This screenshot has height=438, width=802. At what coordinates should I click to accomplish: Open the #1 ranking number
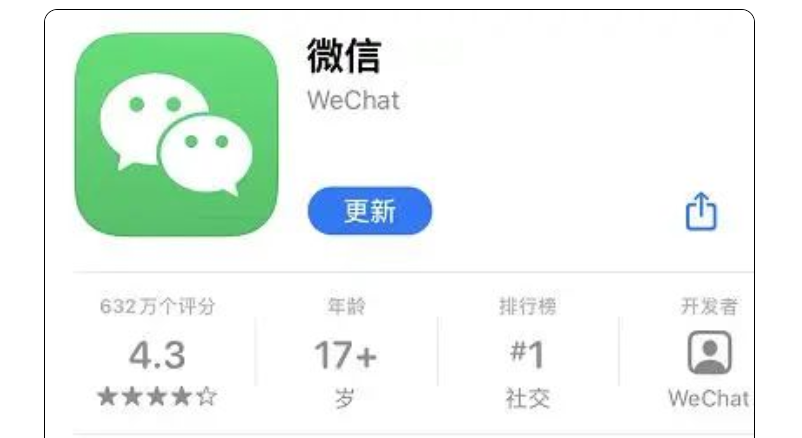[527, 354]
